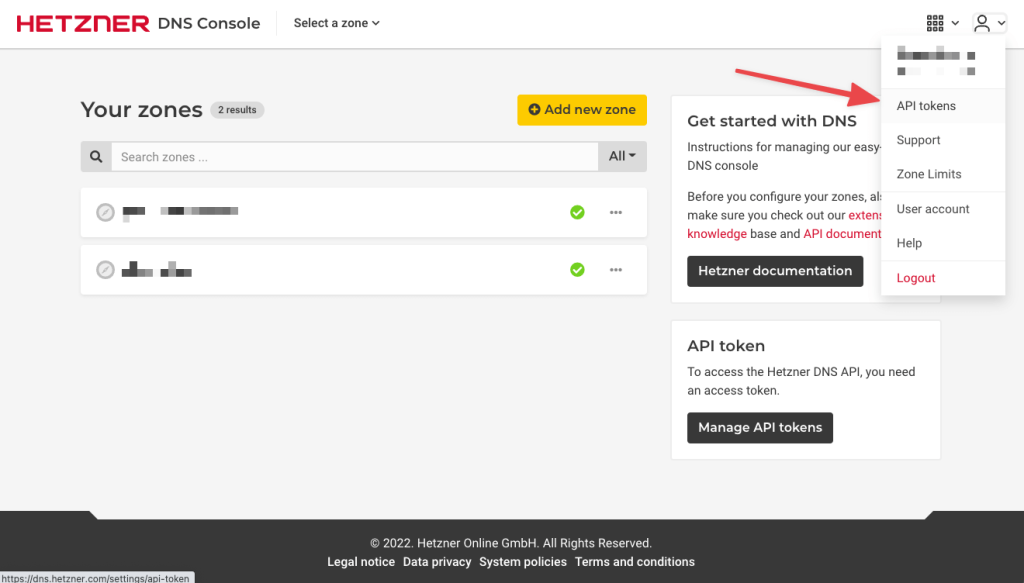Open the Terms and conditions link
Viewport: 1024px width, 583px height.
pyautogui.click(x=635, y=561)
